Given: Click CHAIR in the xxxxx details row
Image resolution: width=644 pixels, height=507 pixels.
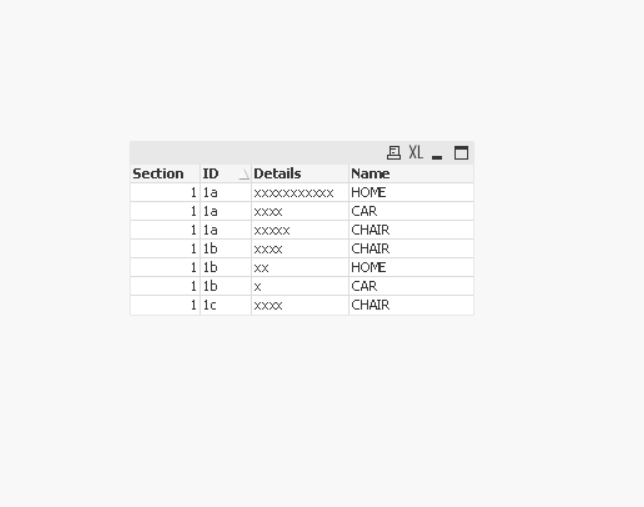Looking at the screenshot, I should tap(370, 230).
